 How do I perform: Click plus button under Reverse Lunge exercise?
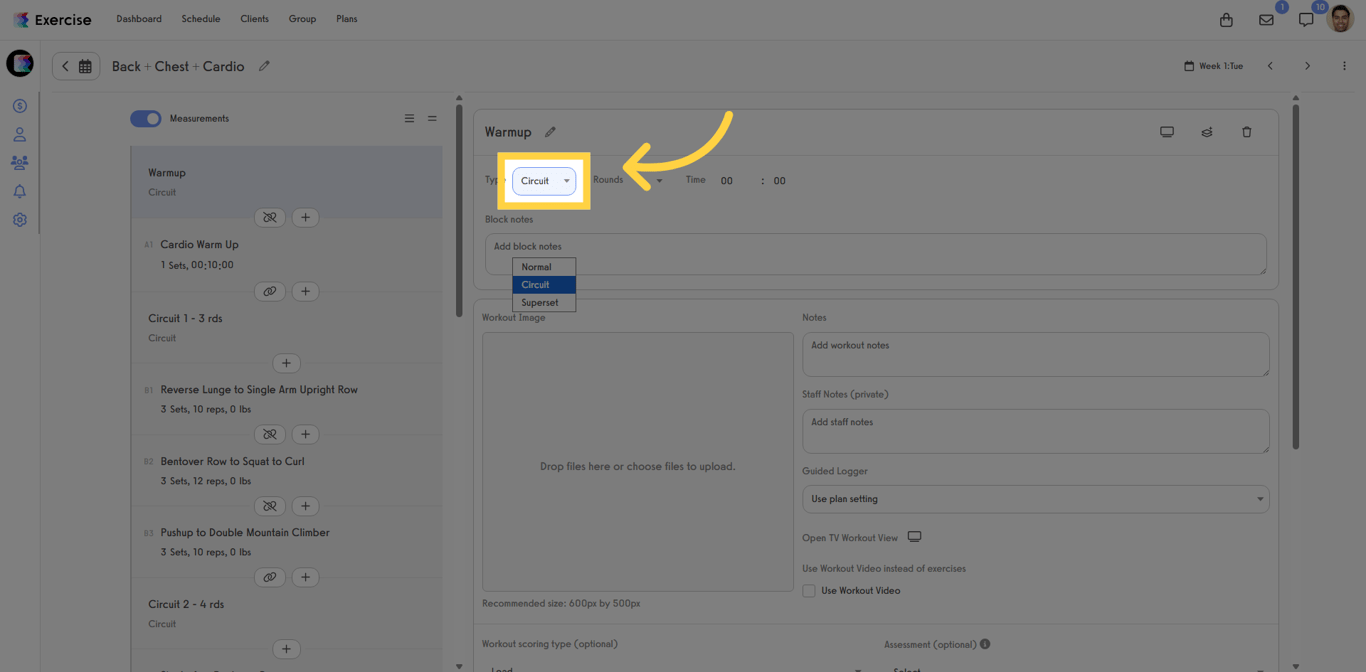click(x=305, y=434)
